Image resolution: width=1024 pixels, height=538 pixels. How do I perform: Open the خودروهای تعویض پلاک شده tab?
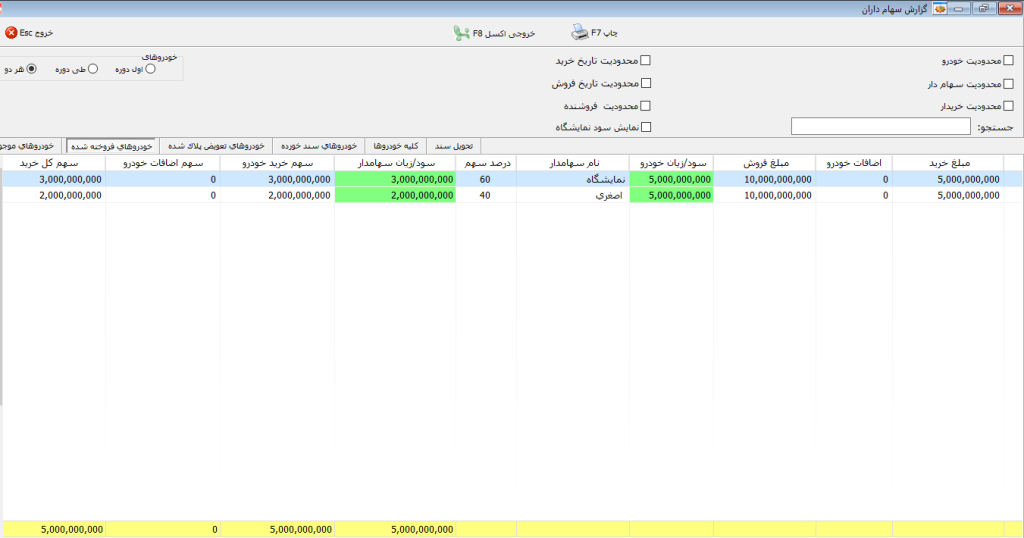coord(216,146)
